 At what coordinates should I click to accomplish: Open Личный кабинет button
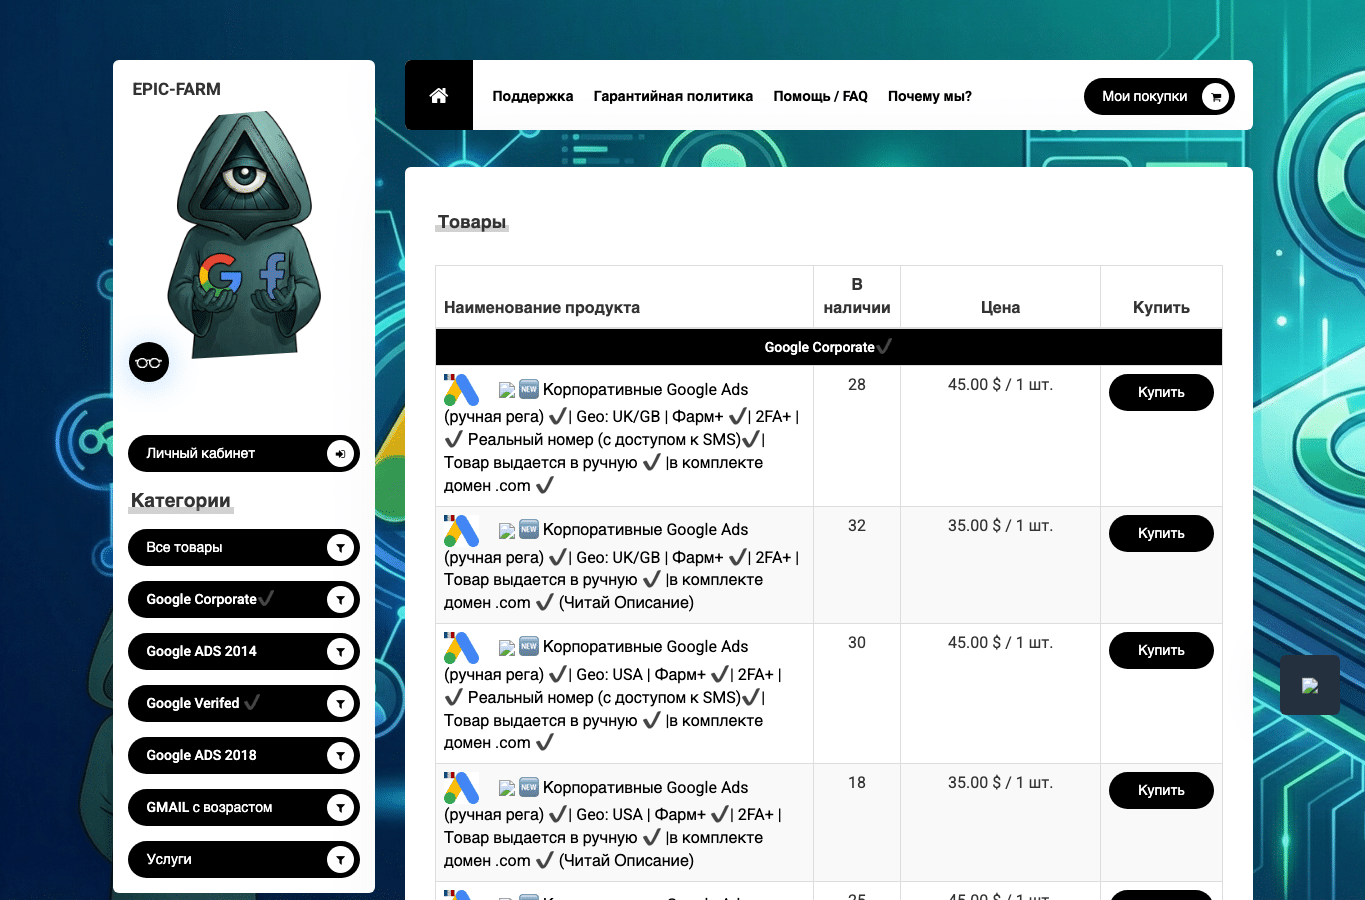tap(244, 454)
